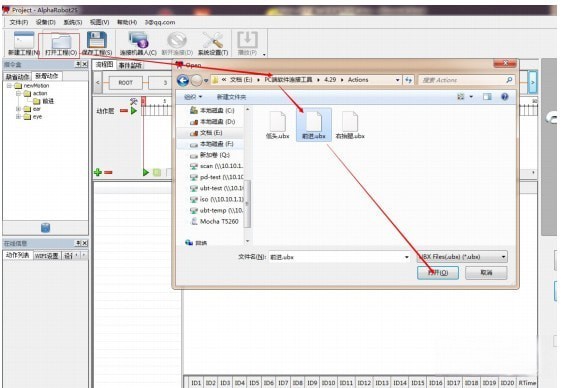The width and height of the screenshot is (561, 388).
Task: Toggle the preview pane icon in dialog toolbar
Action: 487,97
